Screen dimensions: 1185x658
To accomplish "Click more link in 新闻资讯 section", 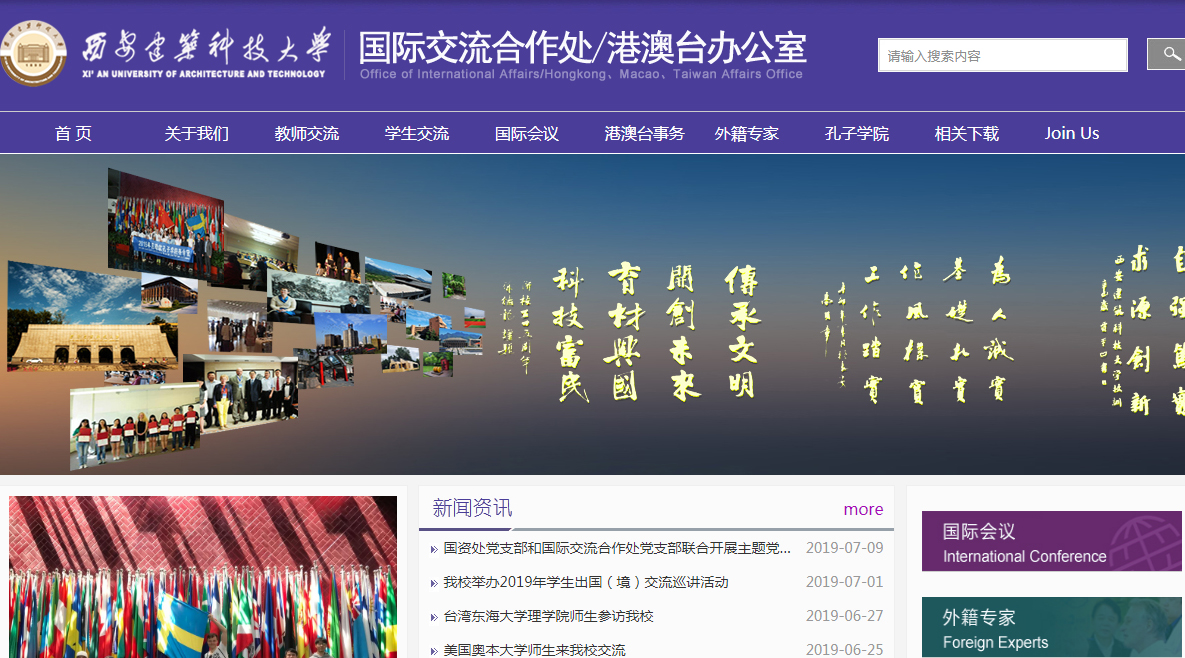I will pos(863,509).
